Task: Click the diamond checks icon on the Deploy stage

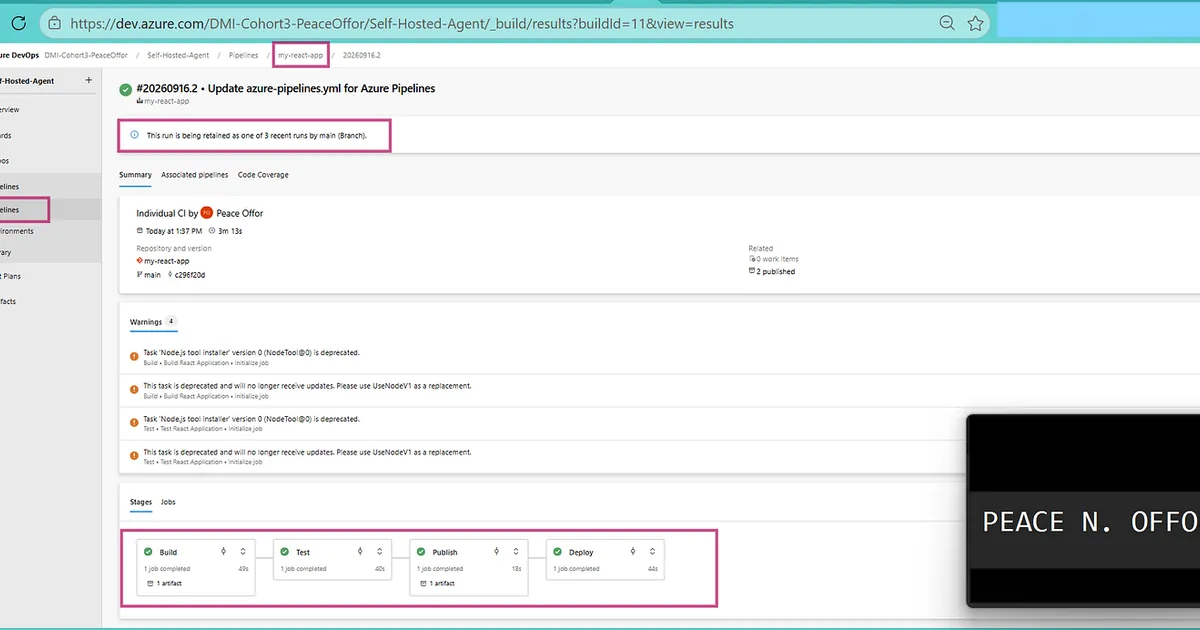Action: coord(633,551)
